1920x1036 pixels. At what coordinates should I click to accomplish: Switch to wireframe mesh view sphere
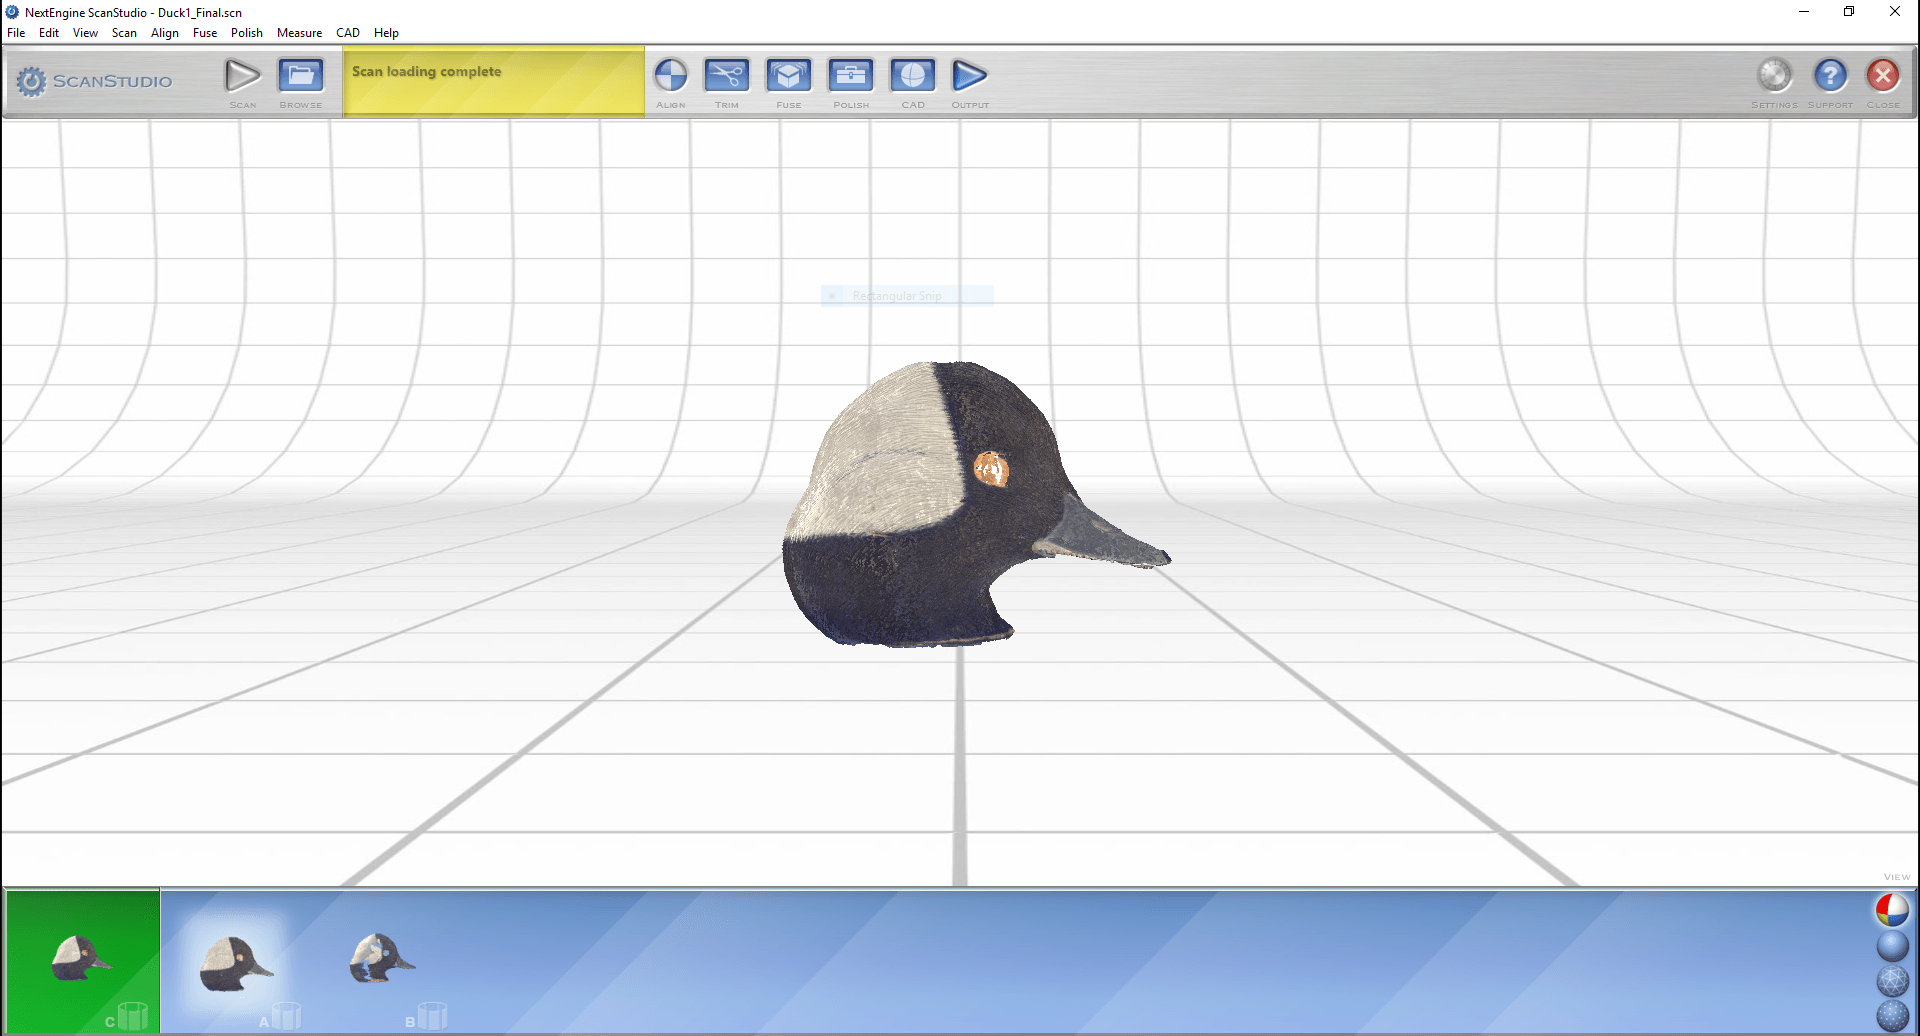[x=1892, y=981]
